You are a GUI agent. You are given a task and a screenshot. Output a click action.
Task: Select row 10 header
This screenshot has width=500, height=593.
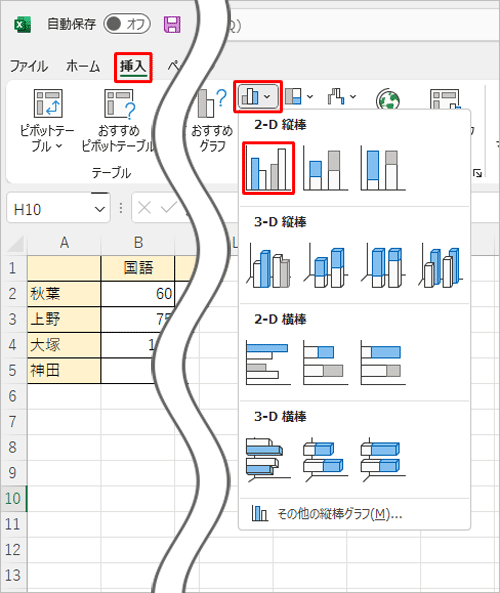[x=13, y=498]
